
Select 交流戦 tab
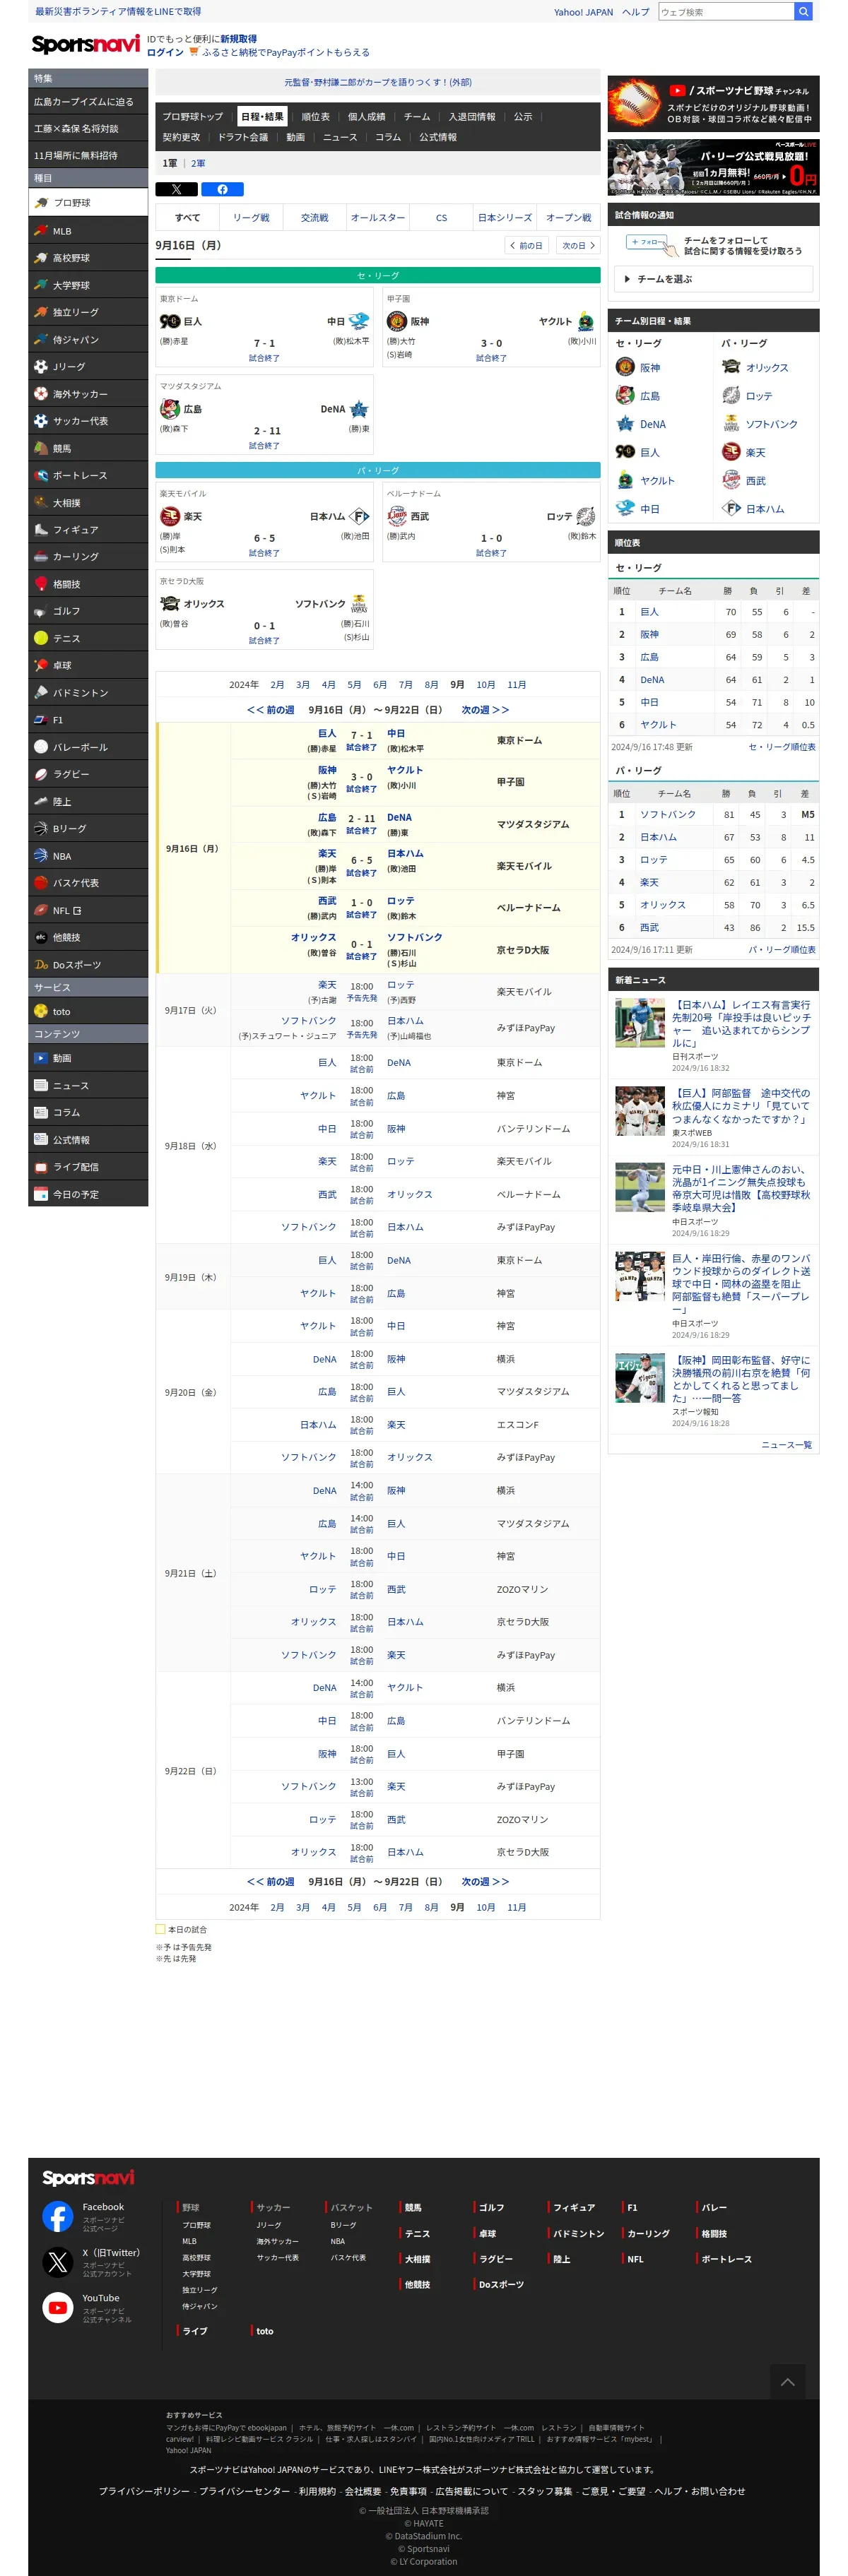coord(315,217)
